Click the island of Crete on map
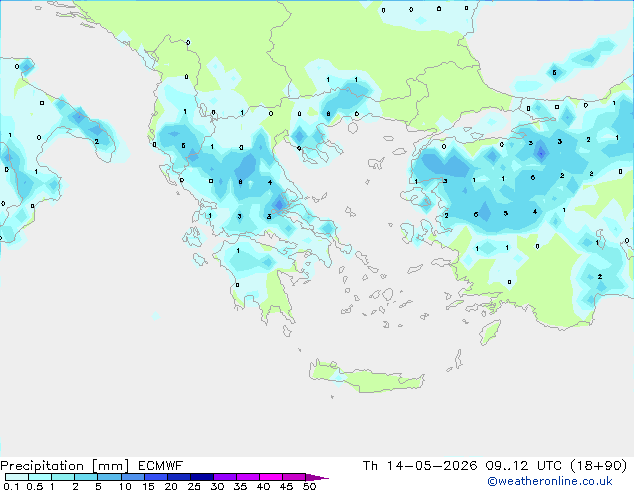634x490 pixels. 366,377
